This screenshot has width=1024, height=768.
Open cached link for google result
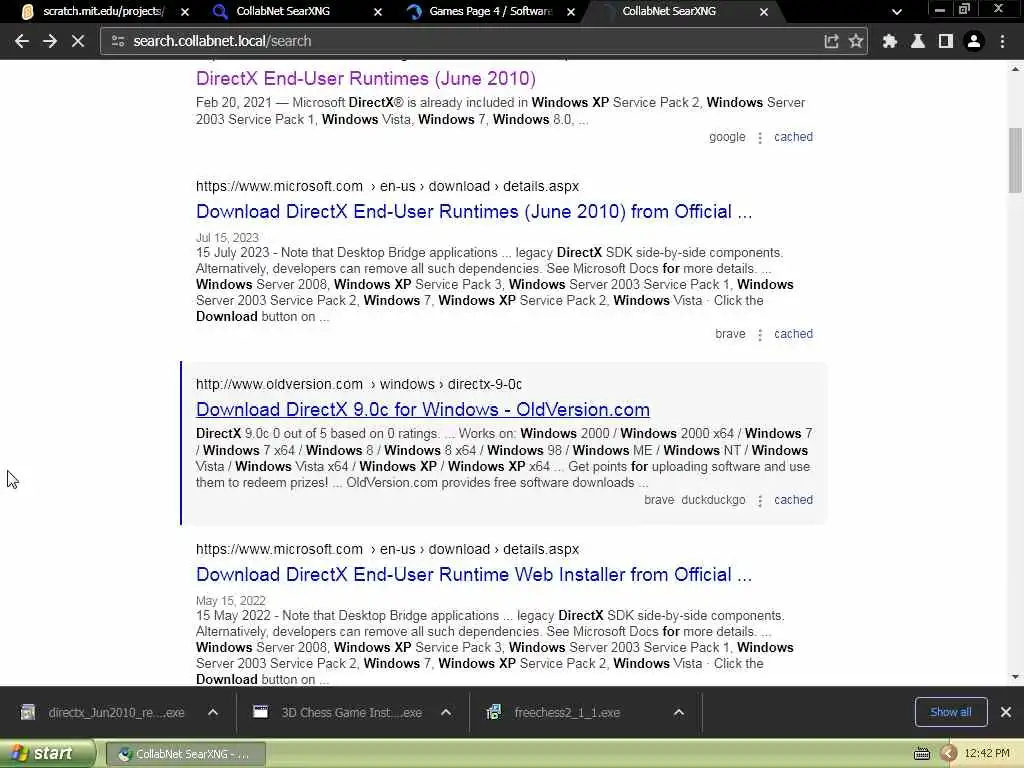tap(793, 137)
